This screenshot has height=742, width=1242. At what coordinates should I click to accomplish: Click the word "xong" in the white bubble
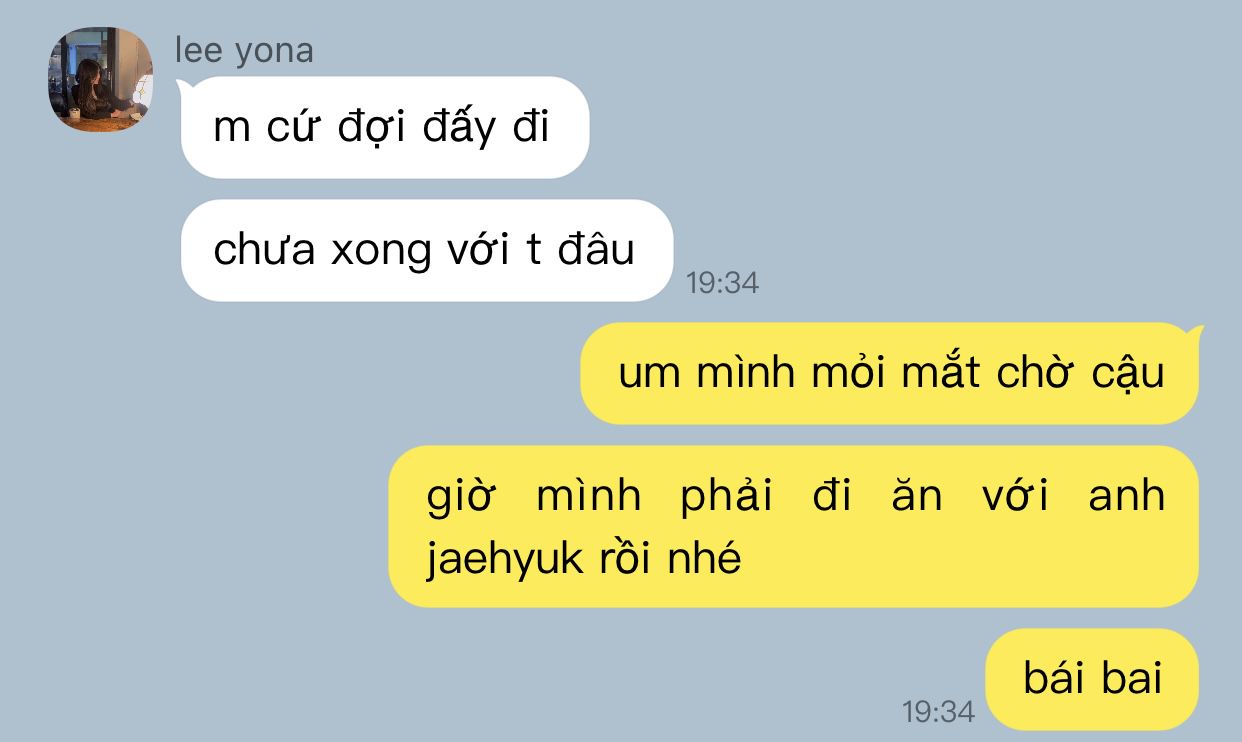(380, 251)
